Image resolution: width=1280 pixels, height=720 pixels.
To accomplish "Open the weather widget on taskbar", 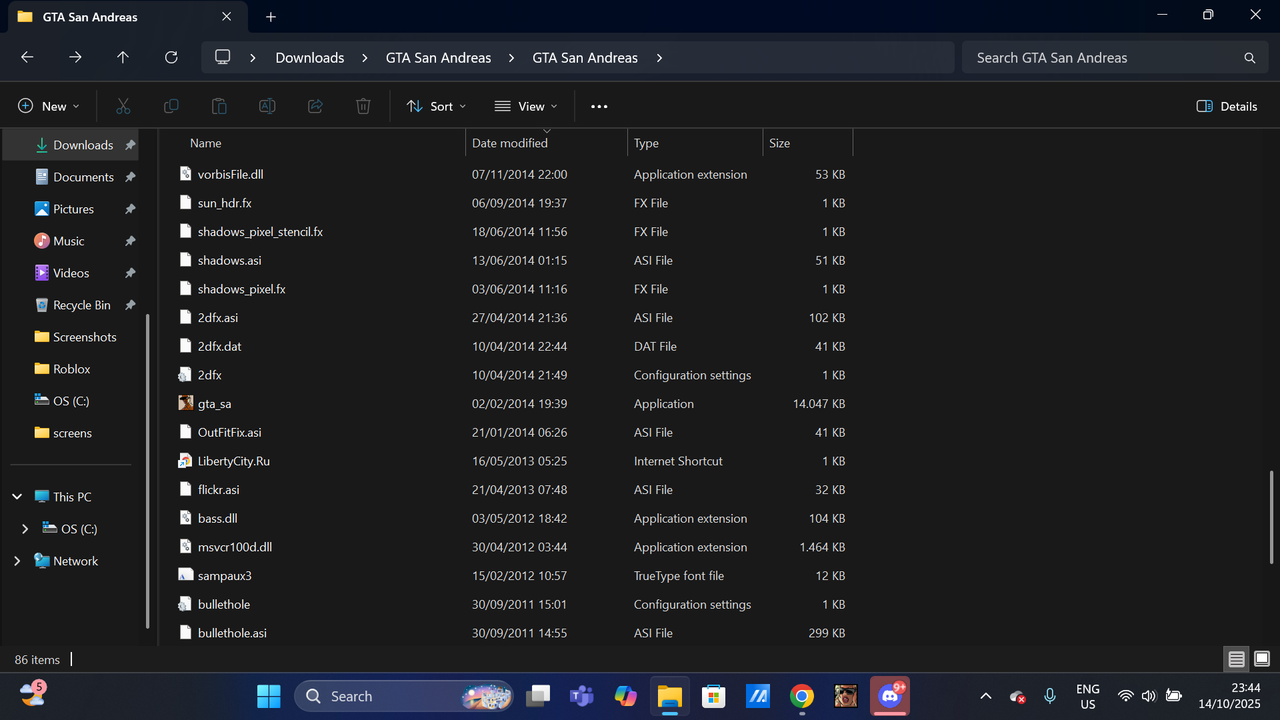I will point(32,694).
